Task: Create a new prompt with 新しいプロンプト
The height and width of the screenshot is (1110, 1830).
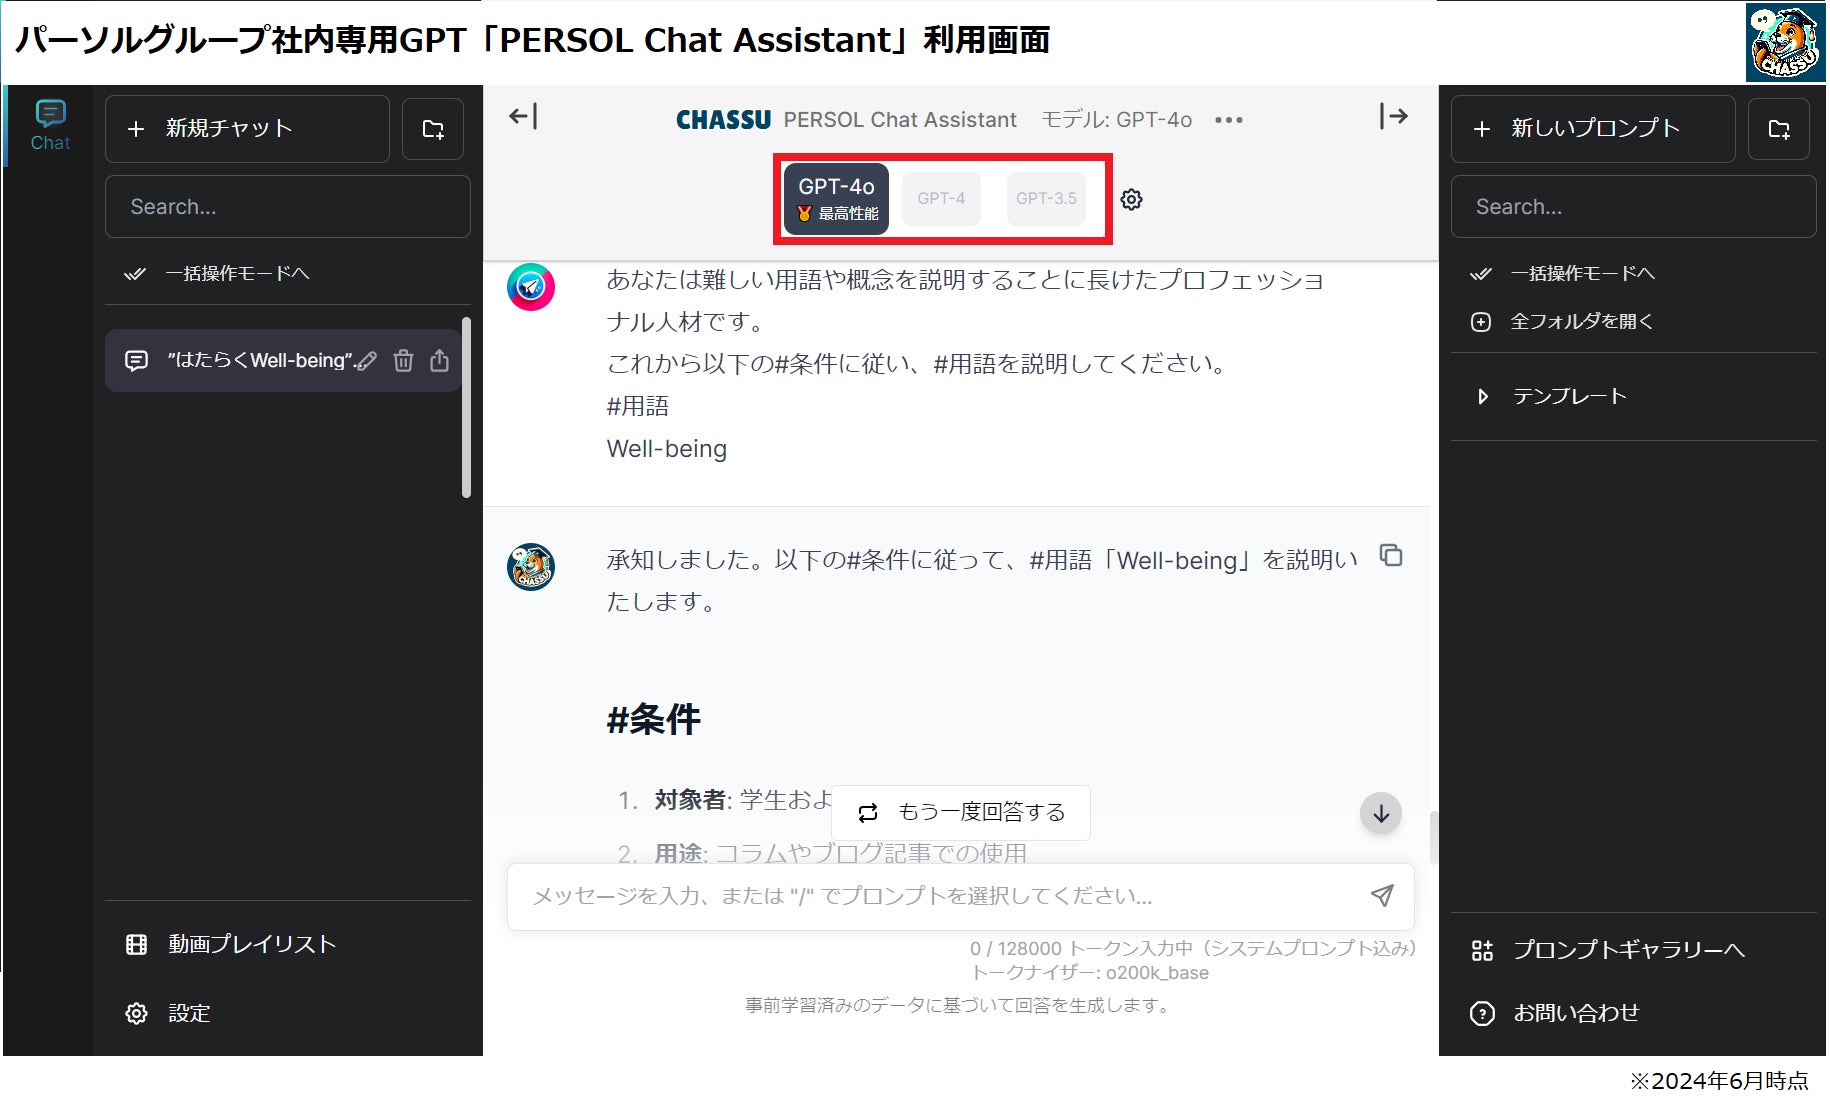Action: [x=1593, y=129]
